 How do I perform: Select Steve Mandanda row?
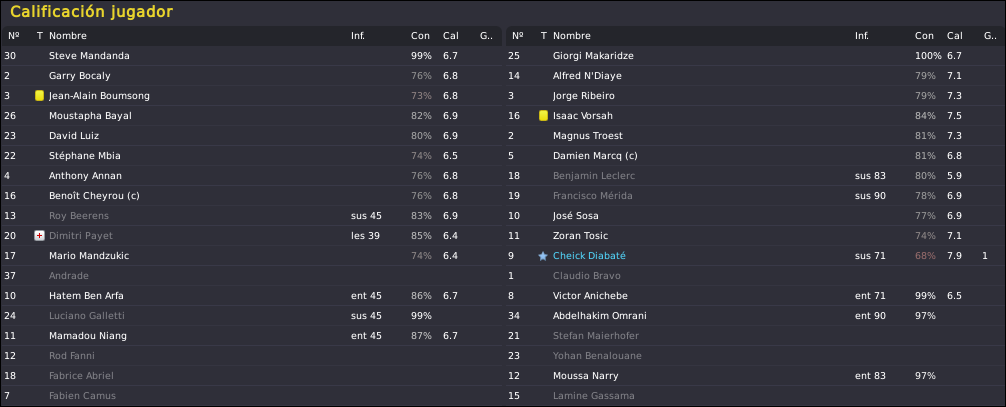[252, 56]
